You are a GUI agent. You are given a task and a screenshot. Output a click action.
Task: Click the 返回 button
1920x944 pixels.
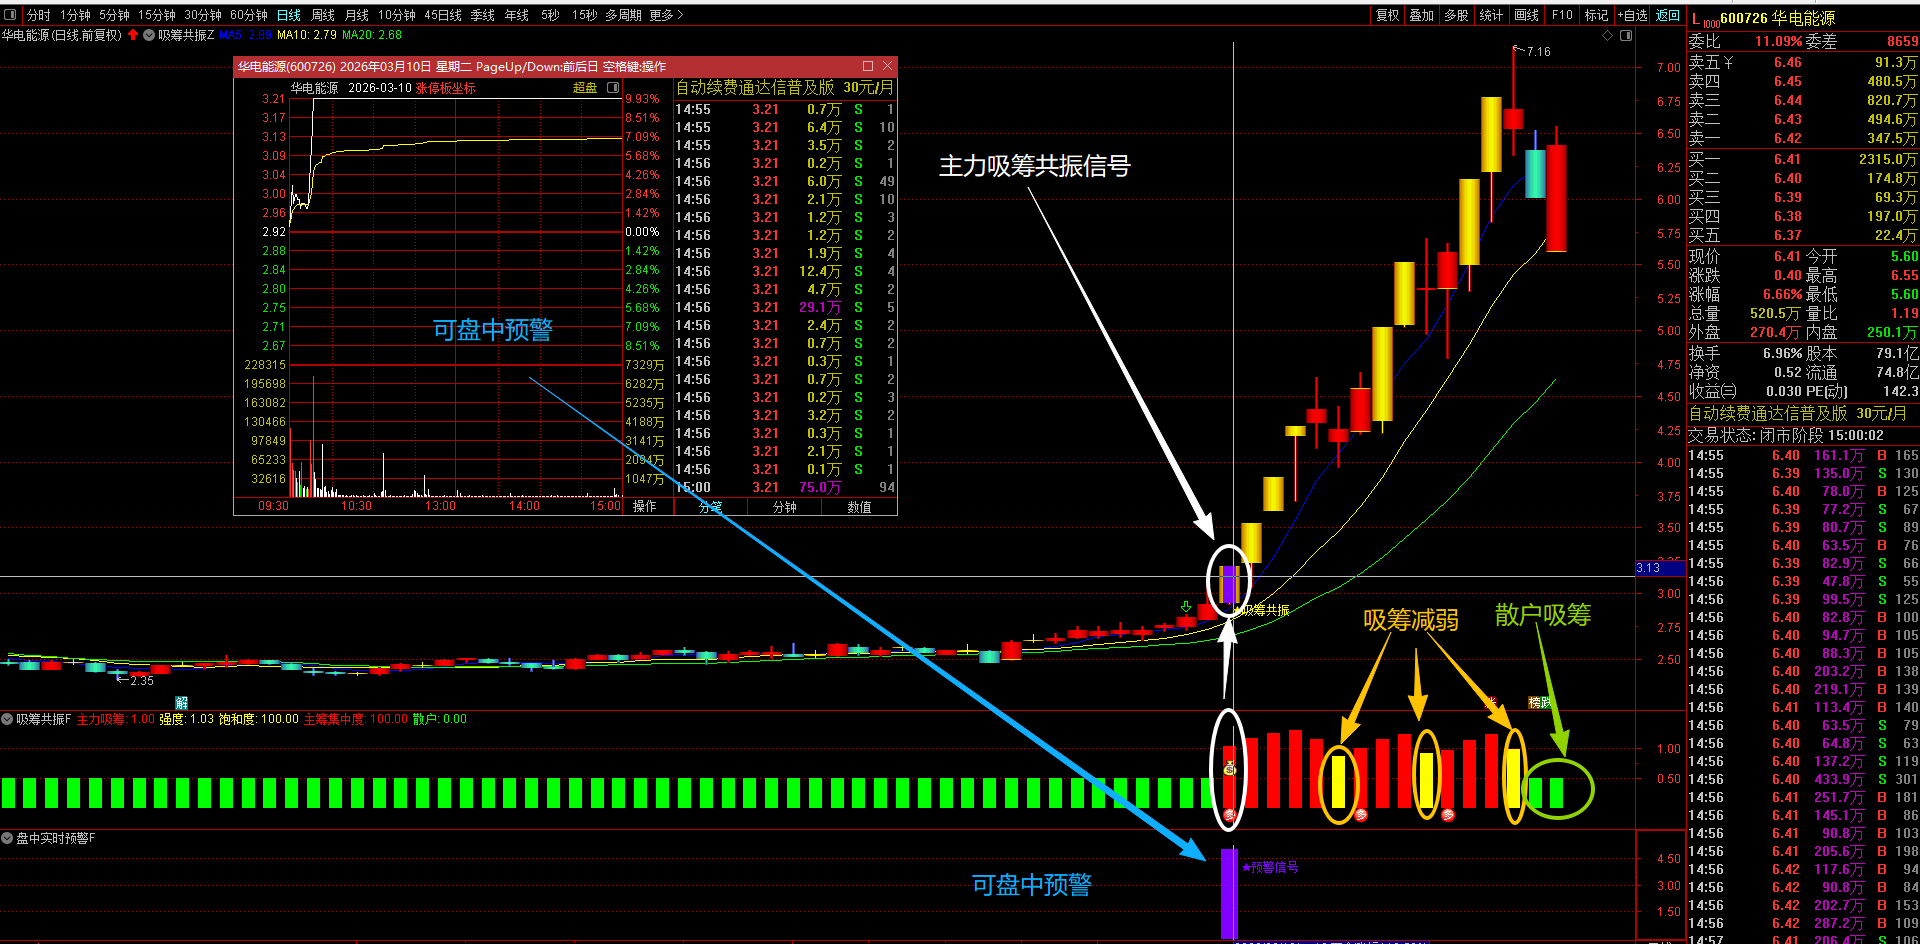click(x=1668, y=15)
